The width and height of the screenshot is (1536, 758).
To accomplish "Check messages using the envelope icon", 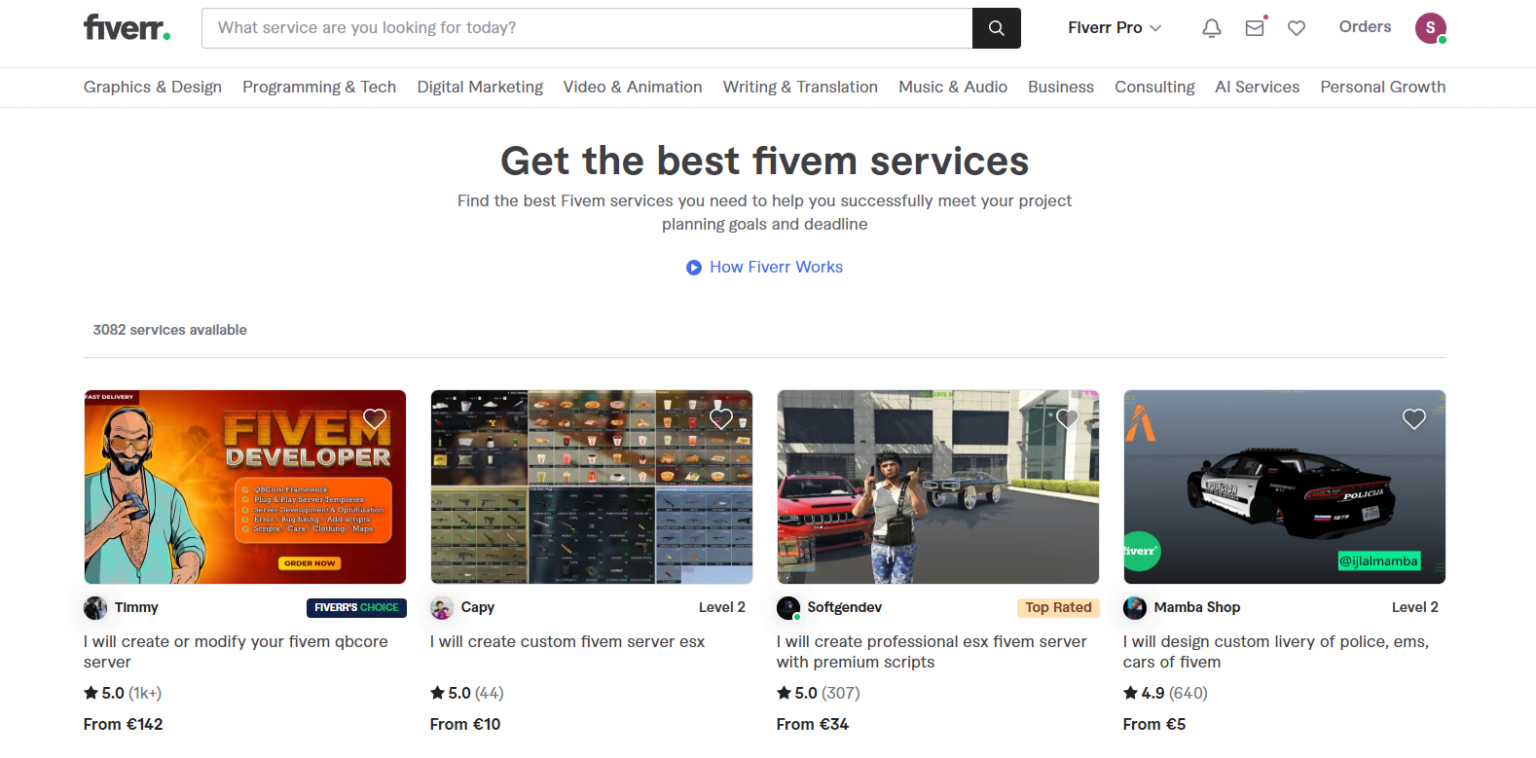I will [1254, 28].
